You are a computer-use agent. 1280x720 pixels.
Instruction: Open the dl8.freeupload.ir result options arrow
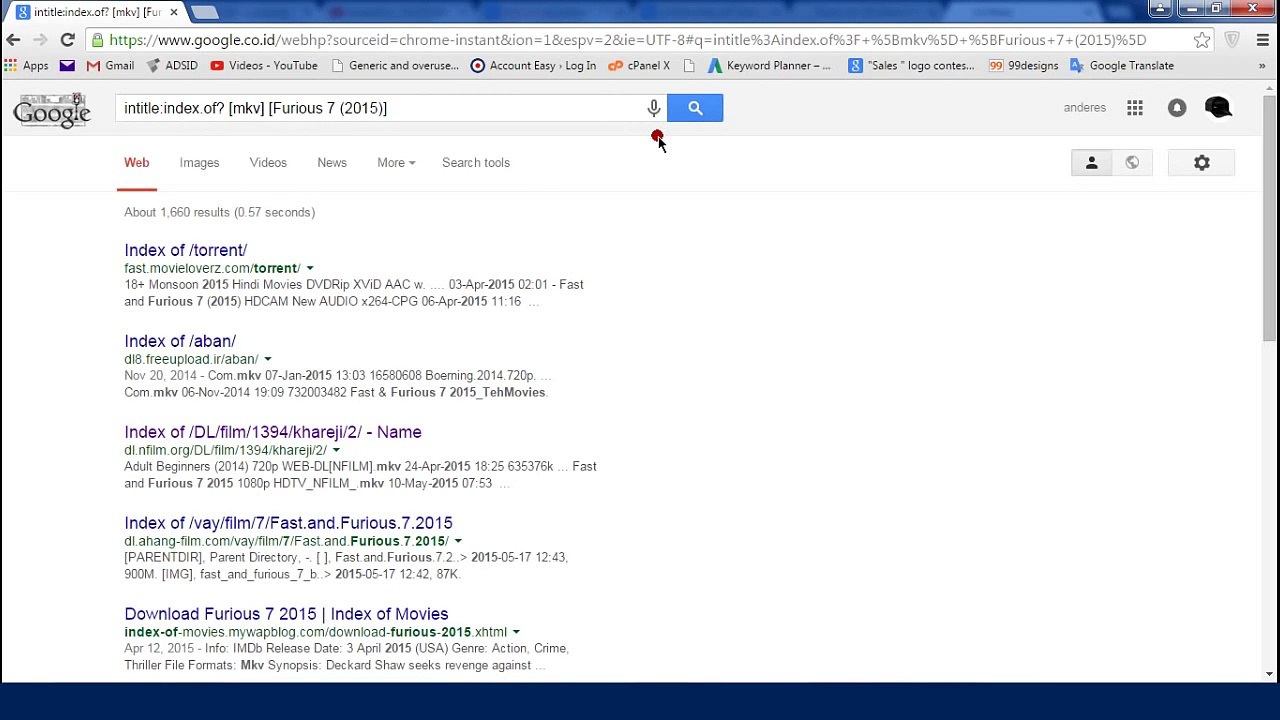pos(267,360)
